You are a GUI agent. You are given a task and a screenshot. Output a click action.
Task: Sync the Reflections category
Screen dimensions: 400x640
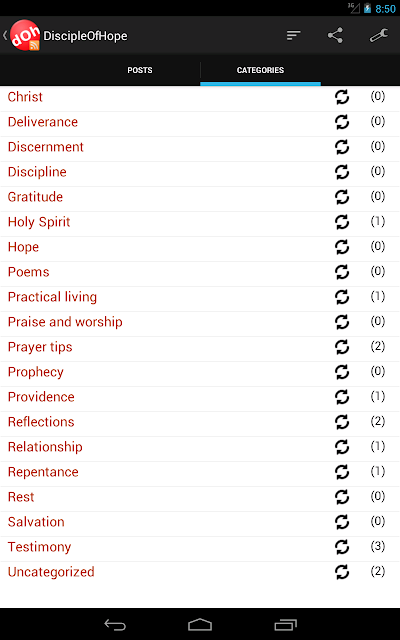pyautogui.click(x=342, y=422)
